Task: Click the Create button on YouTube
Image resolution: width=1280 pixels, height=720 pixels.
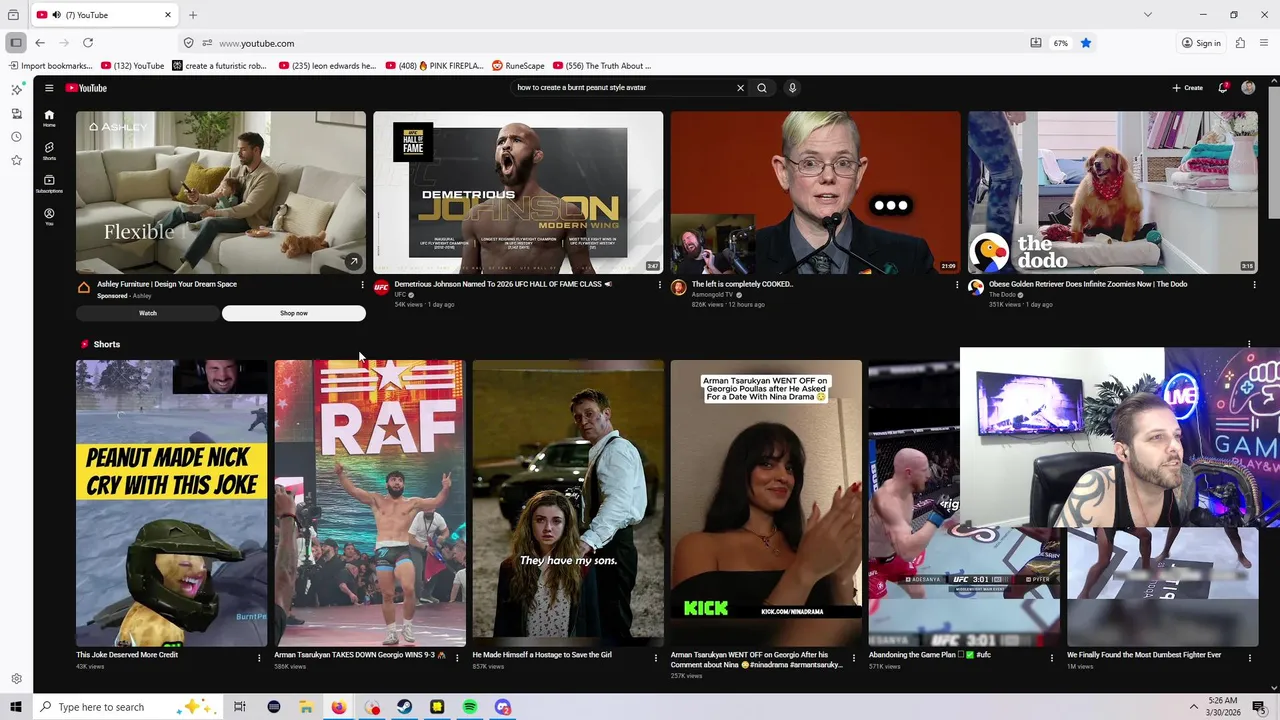Action: coord(1188,88)
